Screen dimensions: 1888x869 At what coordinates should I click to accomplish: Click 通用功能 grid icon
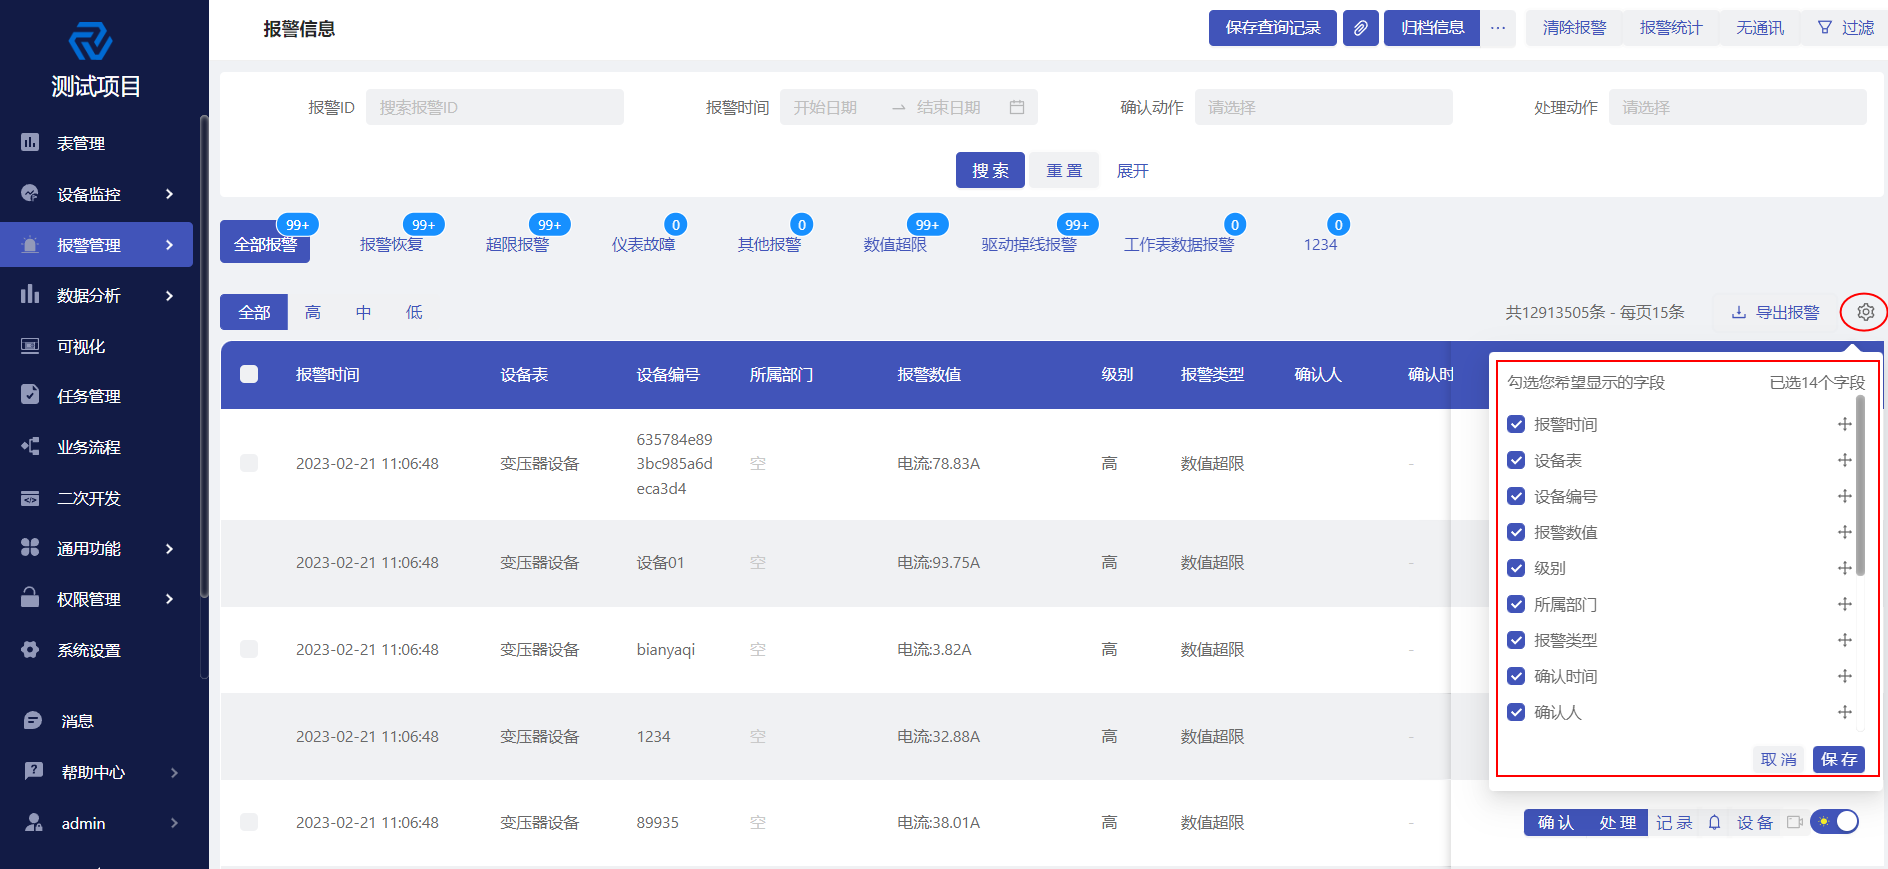pyautogui.click(x=30, y=547)
